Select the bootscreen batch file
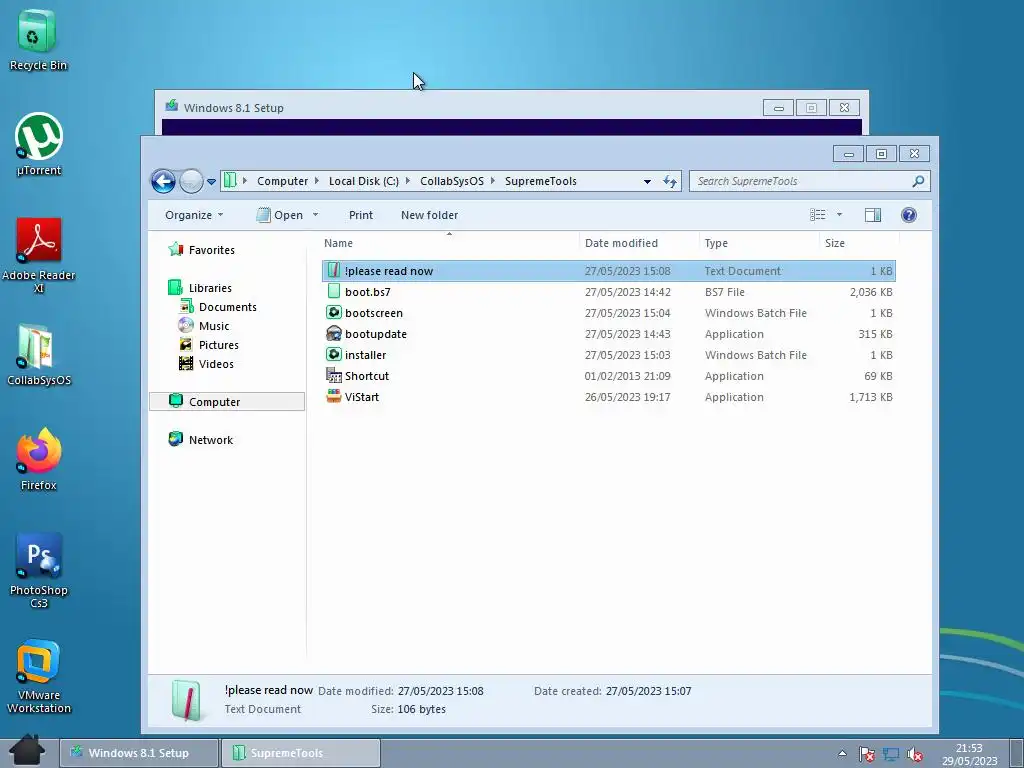This screenshot has height=768, width=1024. click(609, 313)
